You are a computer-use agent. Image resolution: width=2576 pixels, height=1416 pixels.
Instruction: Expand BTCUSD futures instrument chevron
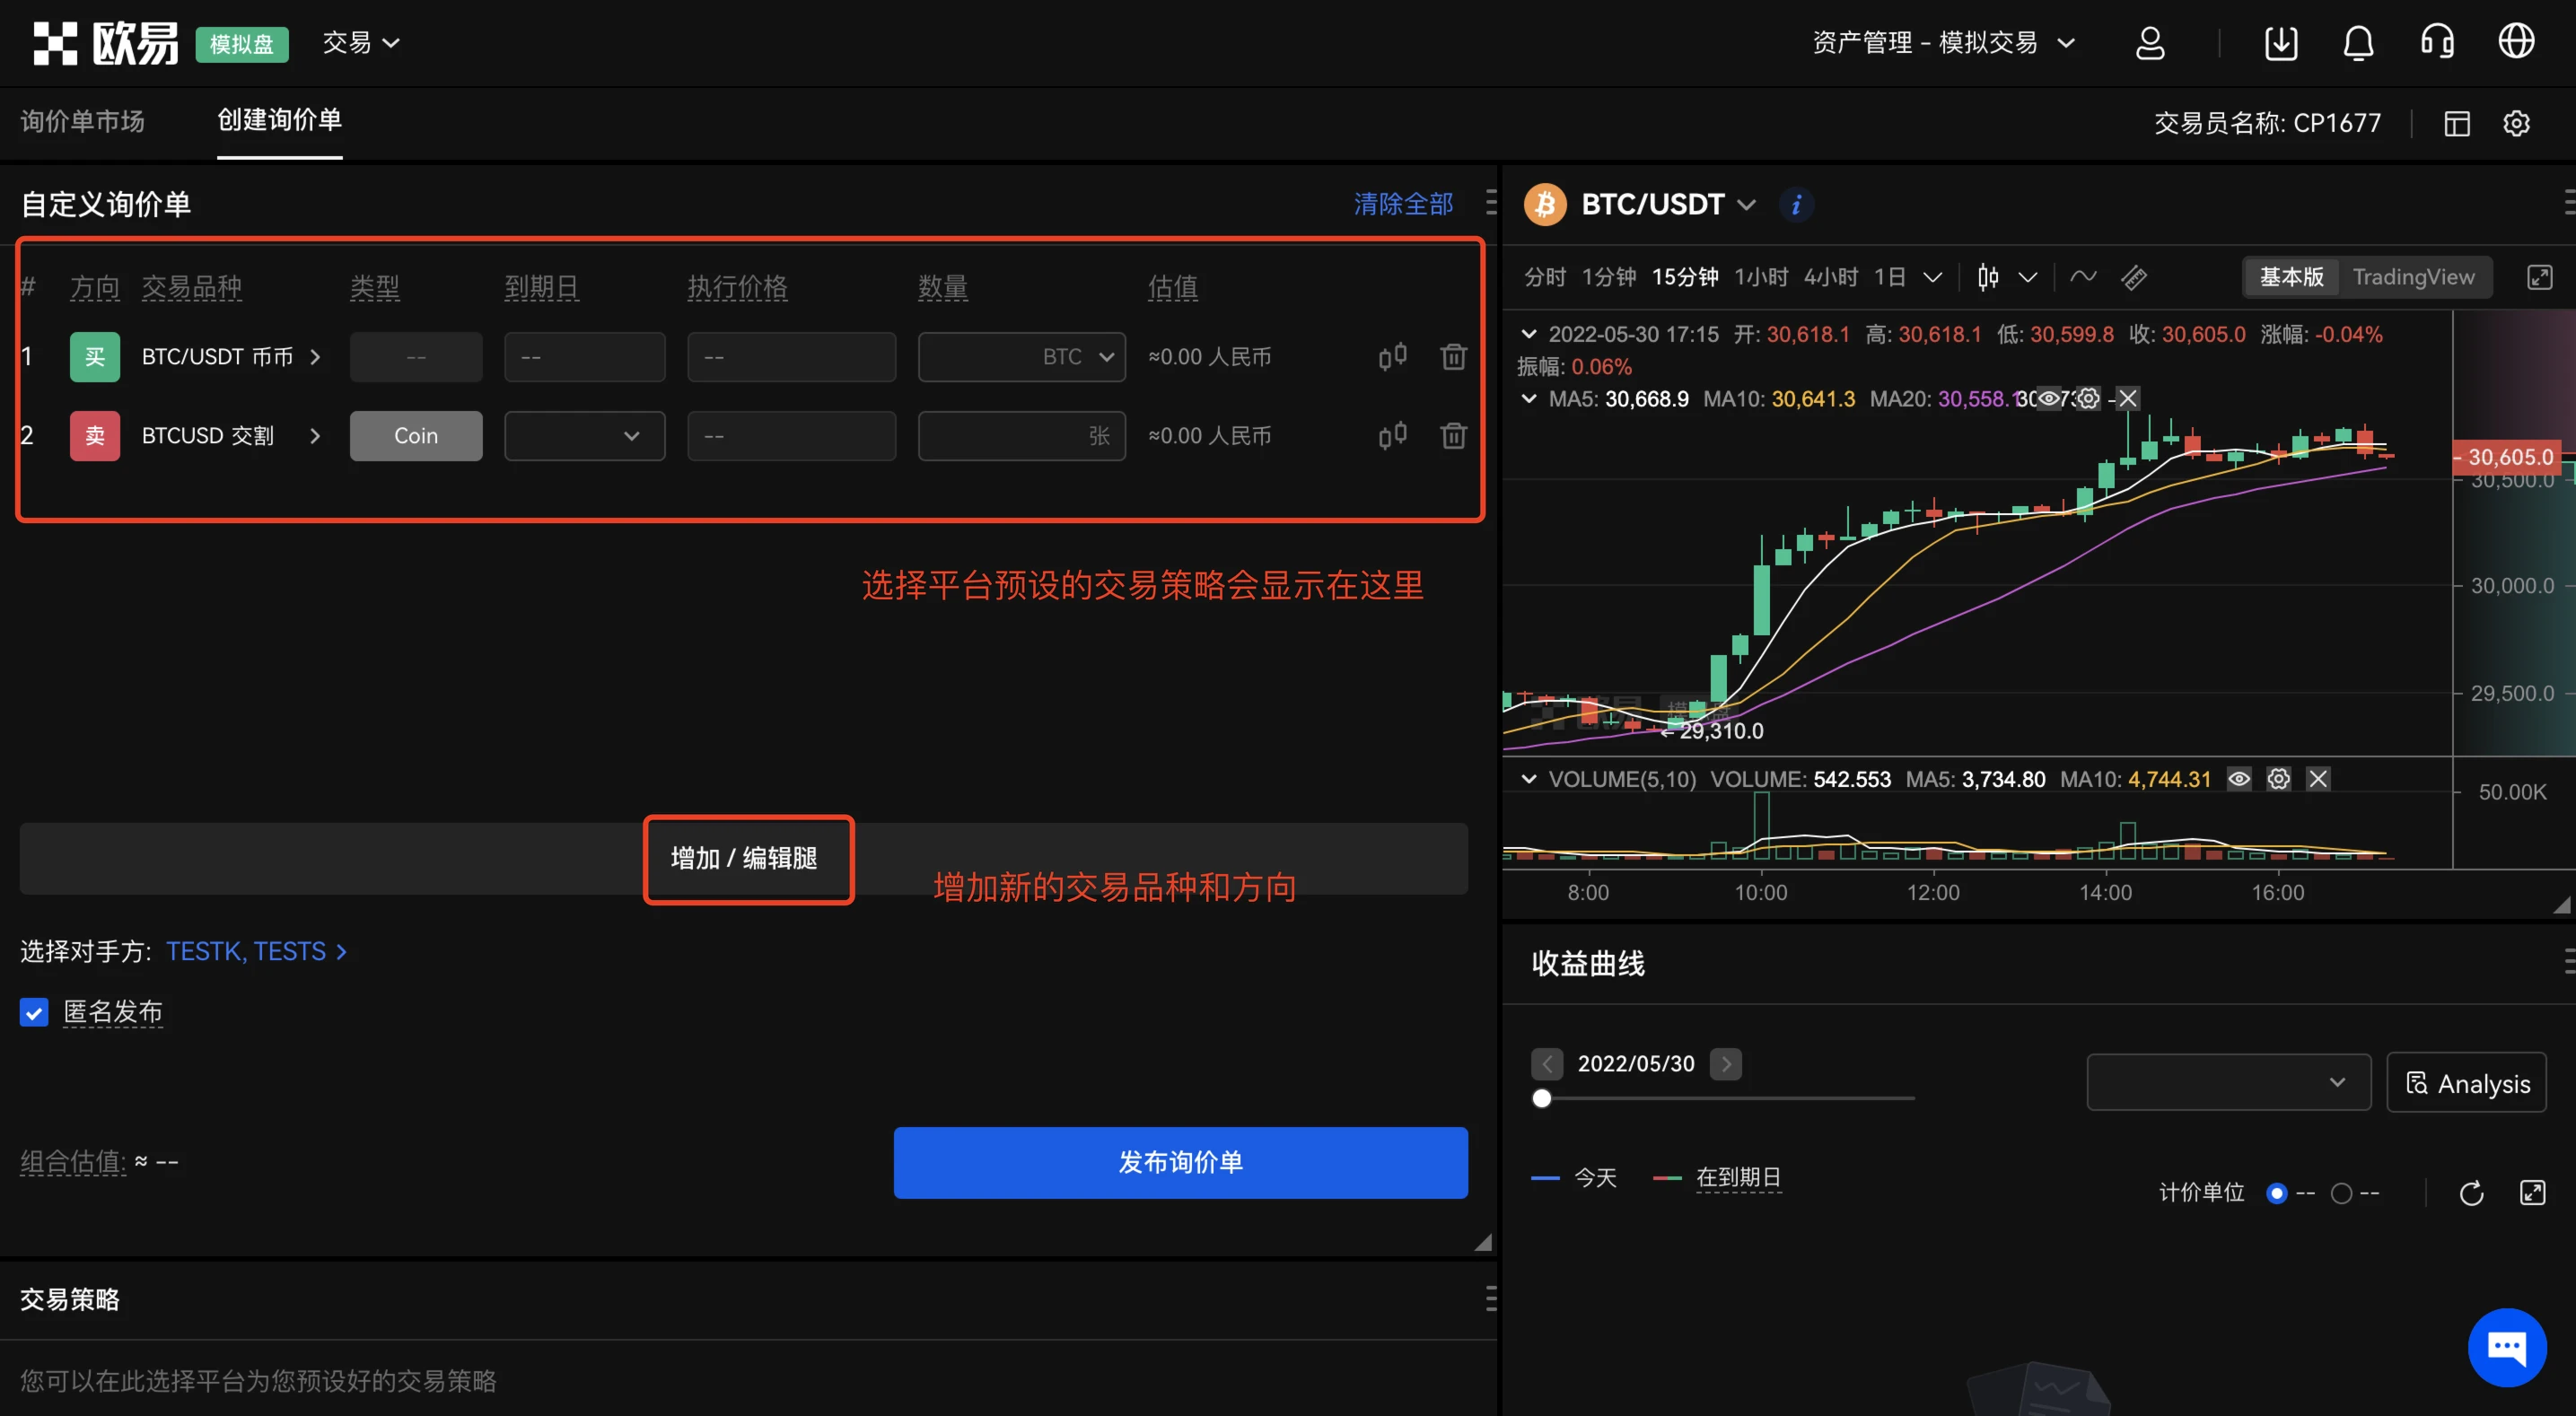[315, 436]
